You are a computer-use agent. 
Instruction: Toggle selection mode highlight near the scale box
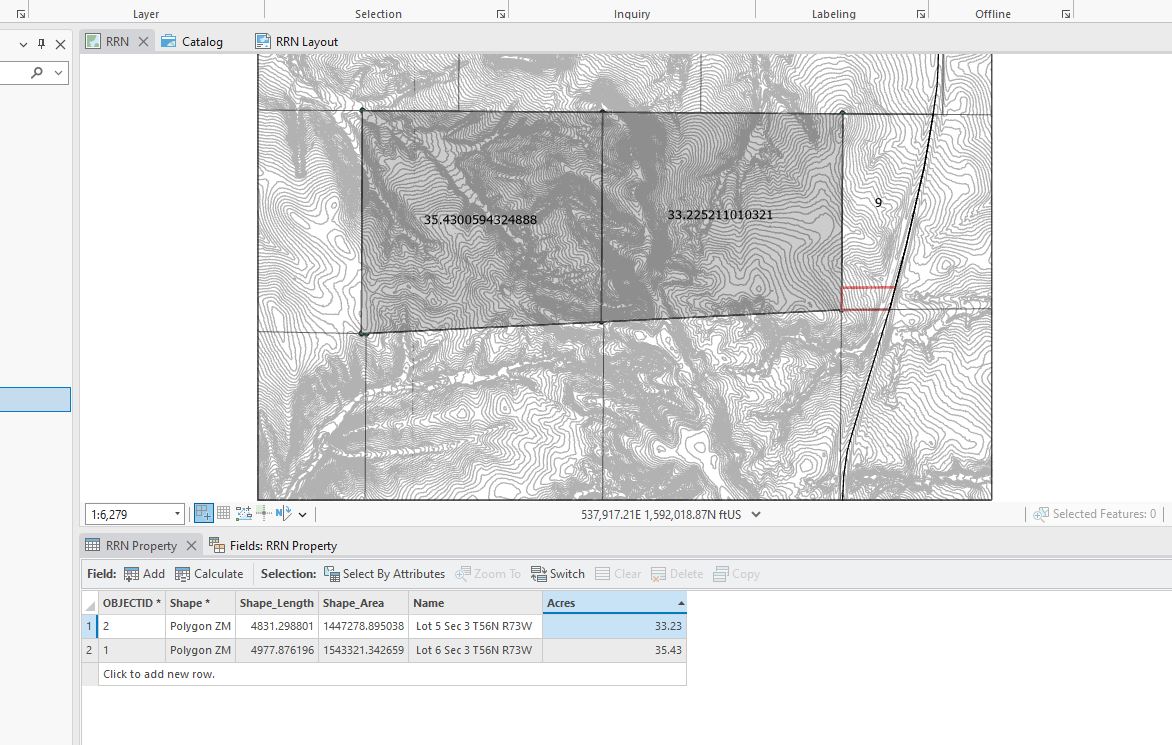[204, 513]
